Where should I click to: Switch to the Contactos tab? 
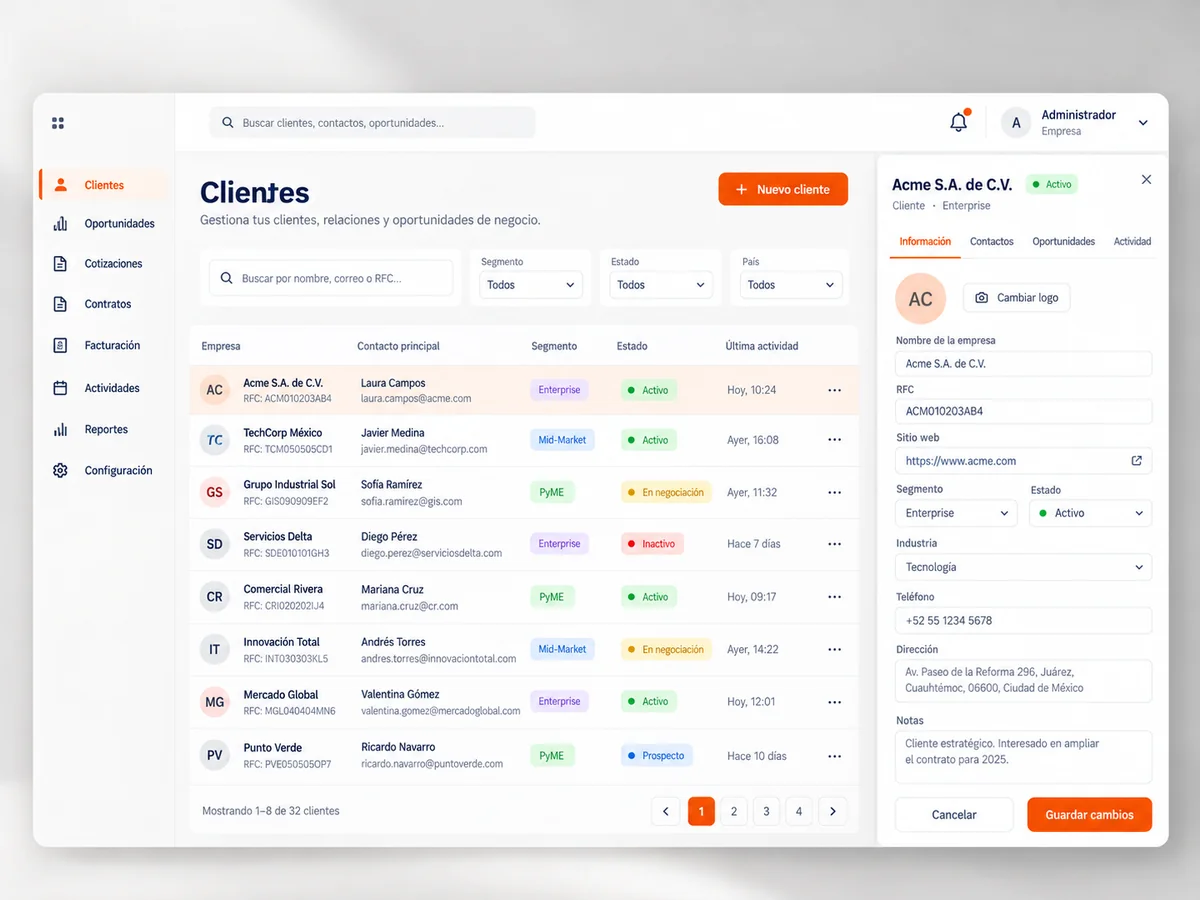point(992,242)
